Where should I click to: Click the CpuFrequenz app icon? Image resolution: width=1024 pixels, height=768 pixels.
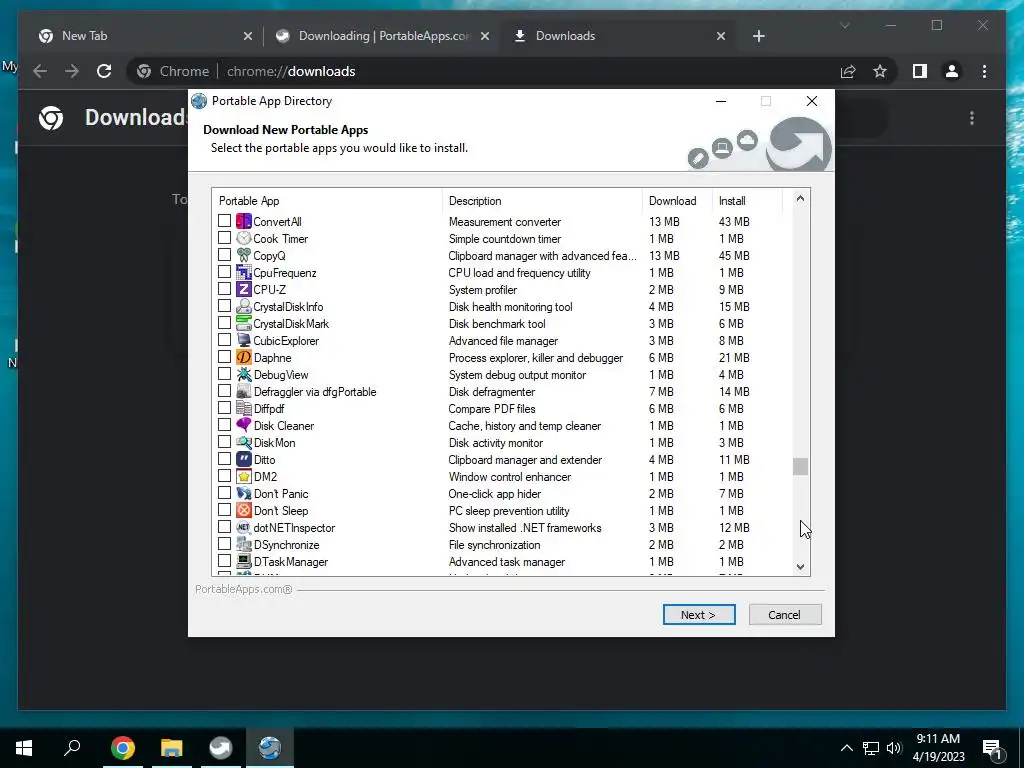point(244,272)
